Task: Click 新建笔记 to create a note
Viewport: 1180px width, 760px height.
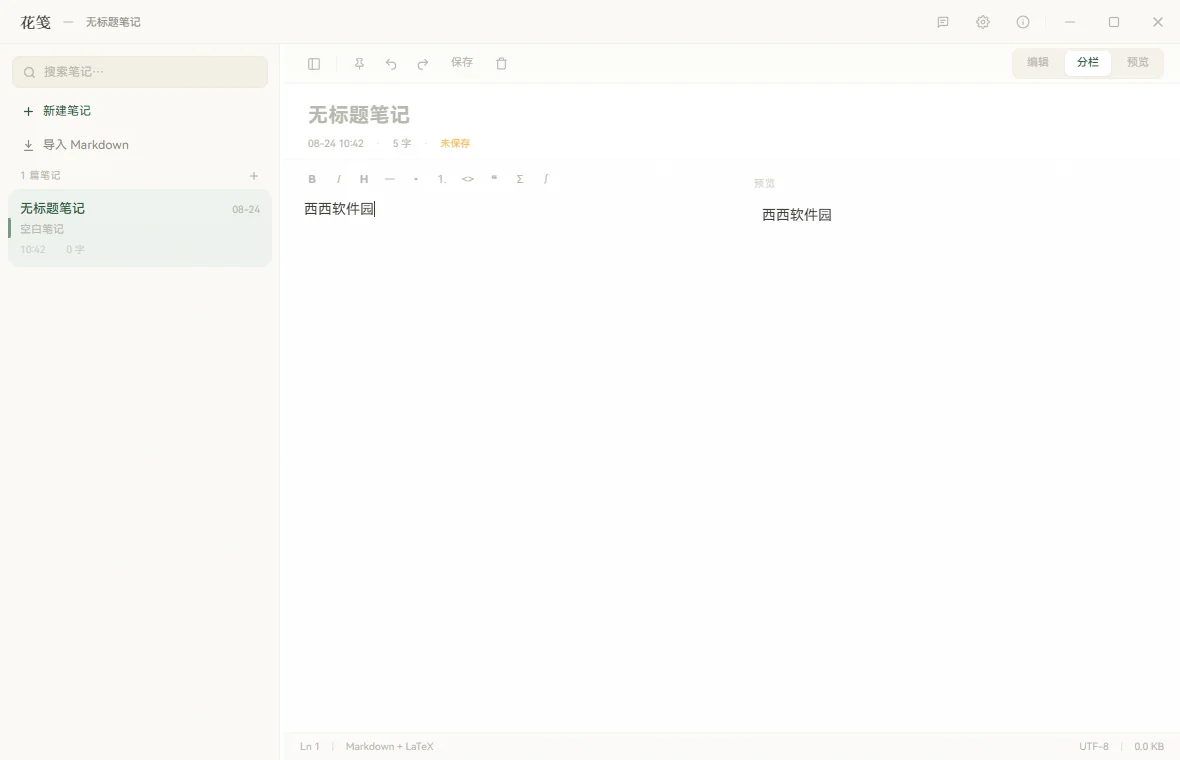Action: 57,111
